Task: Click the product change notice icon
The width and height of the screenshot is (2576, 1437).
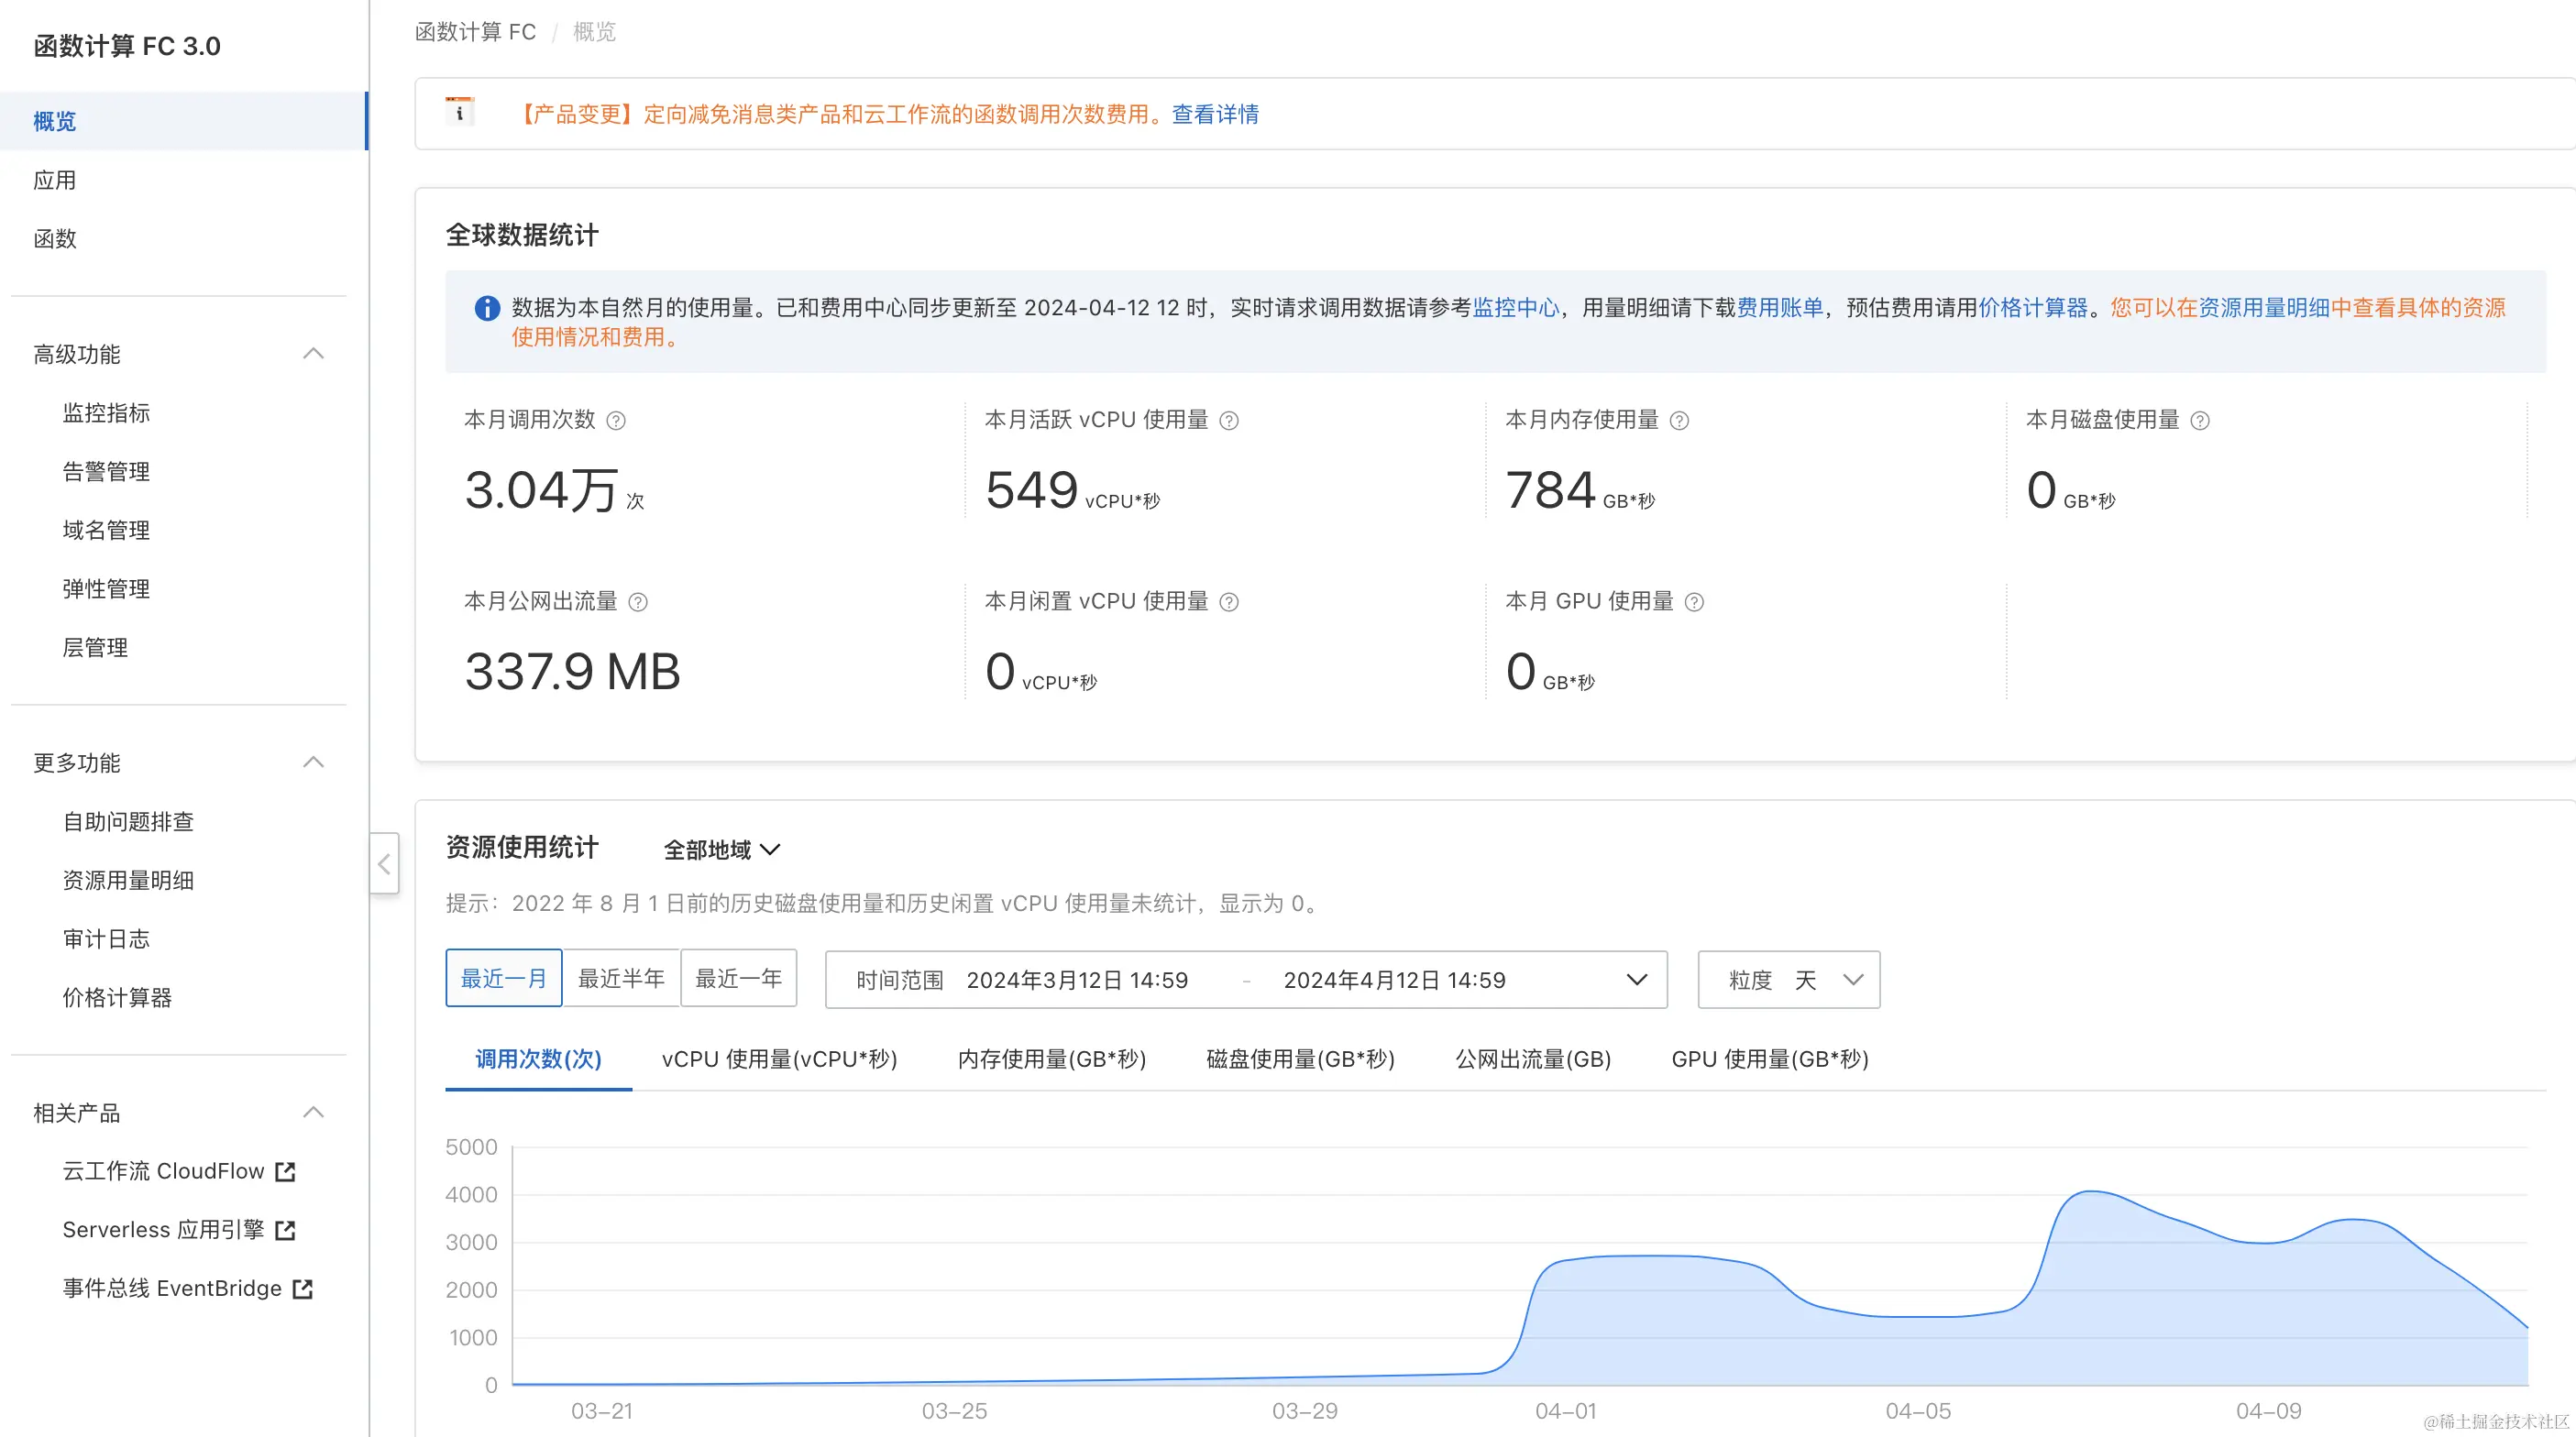Action: (459, 112)
